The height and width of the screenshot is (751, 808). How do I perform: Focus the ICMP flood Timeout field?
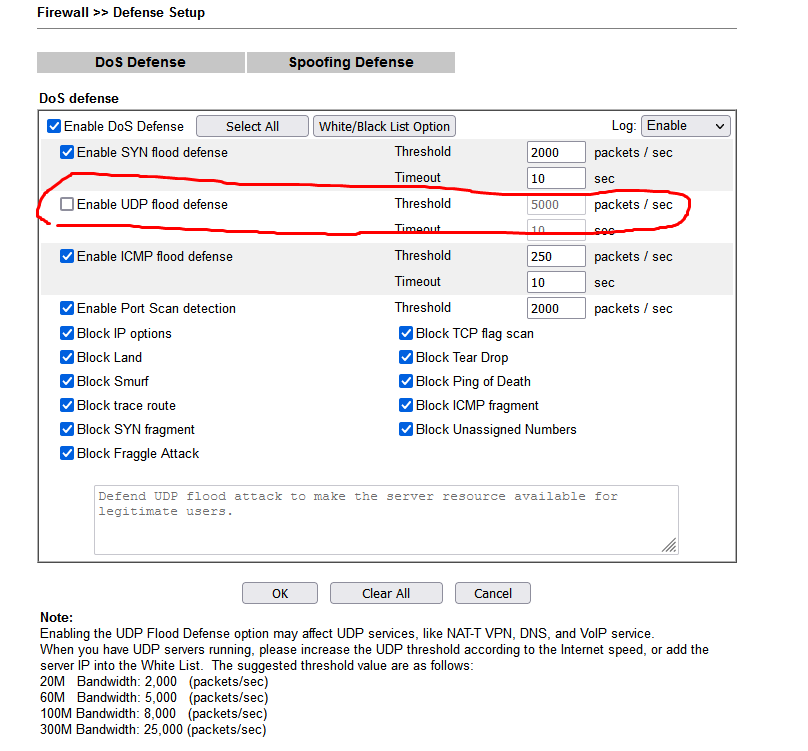pyautogui.click(x=556, y=283)
